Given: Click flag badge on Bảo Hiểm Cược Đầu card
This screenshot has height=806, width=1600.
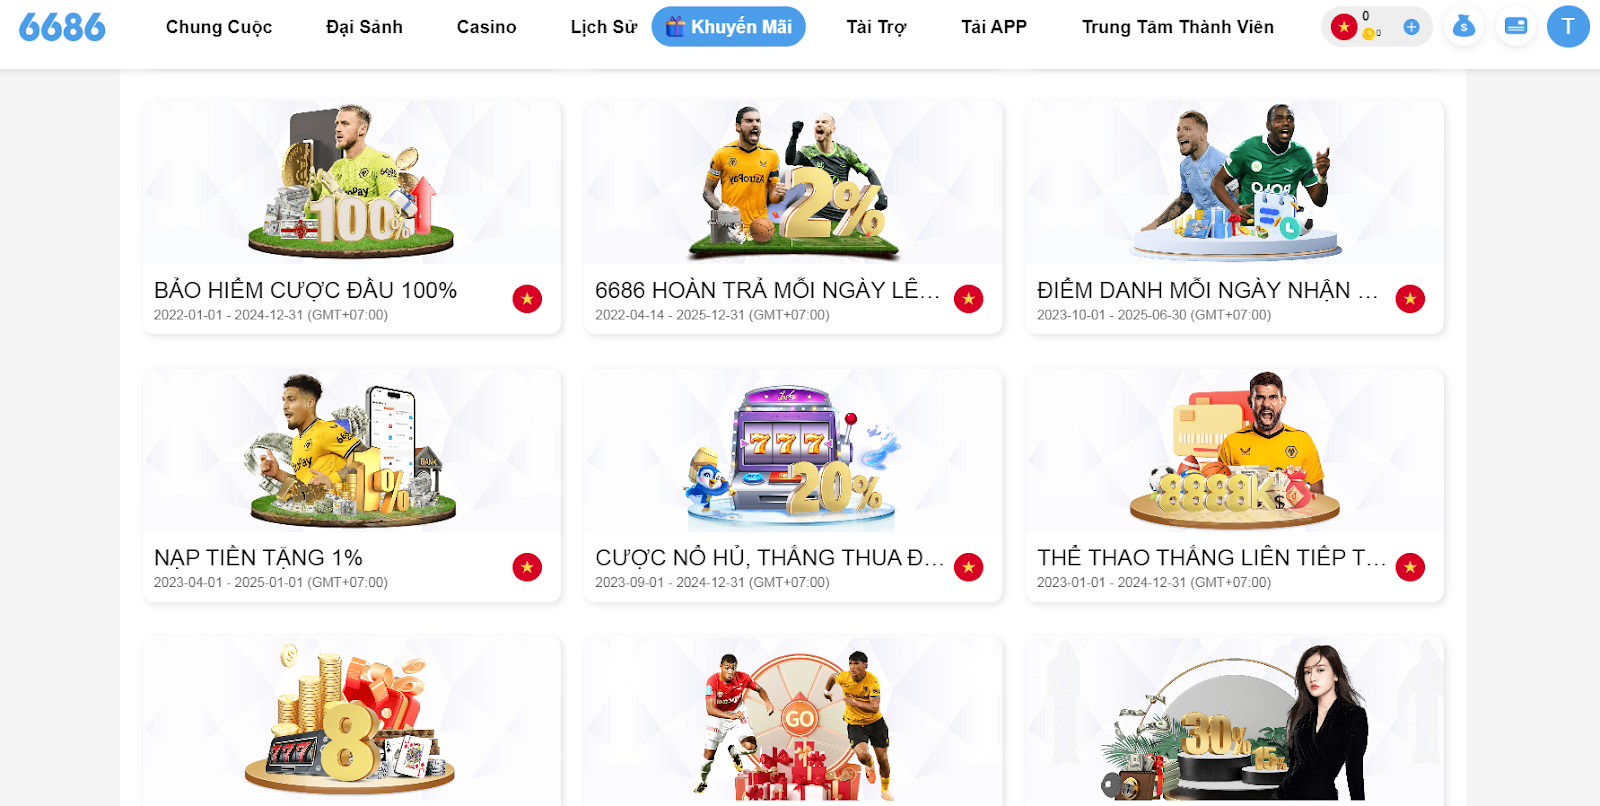Looking at the screenshot, I should 527,299.
